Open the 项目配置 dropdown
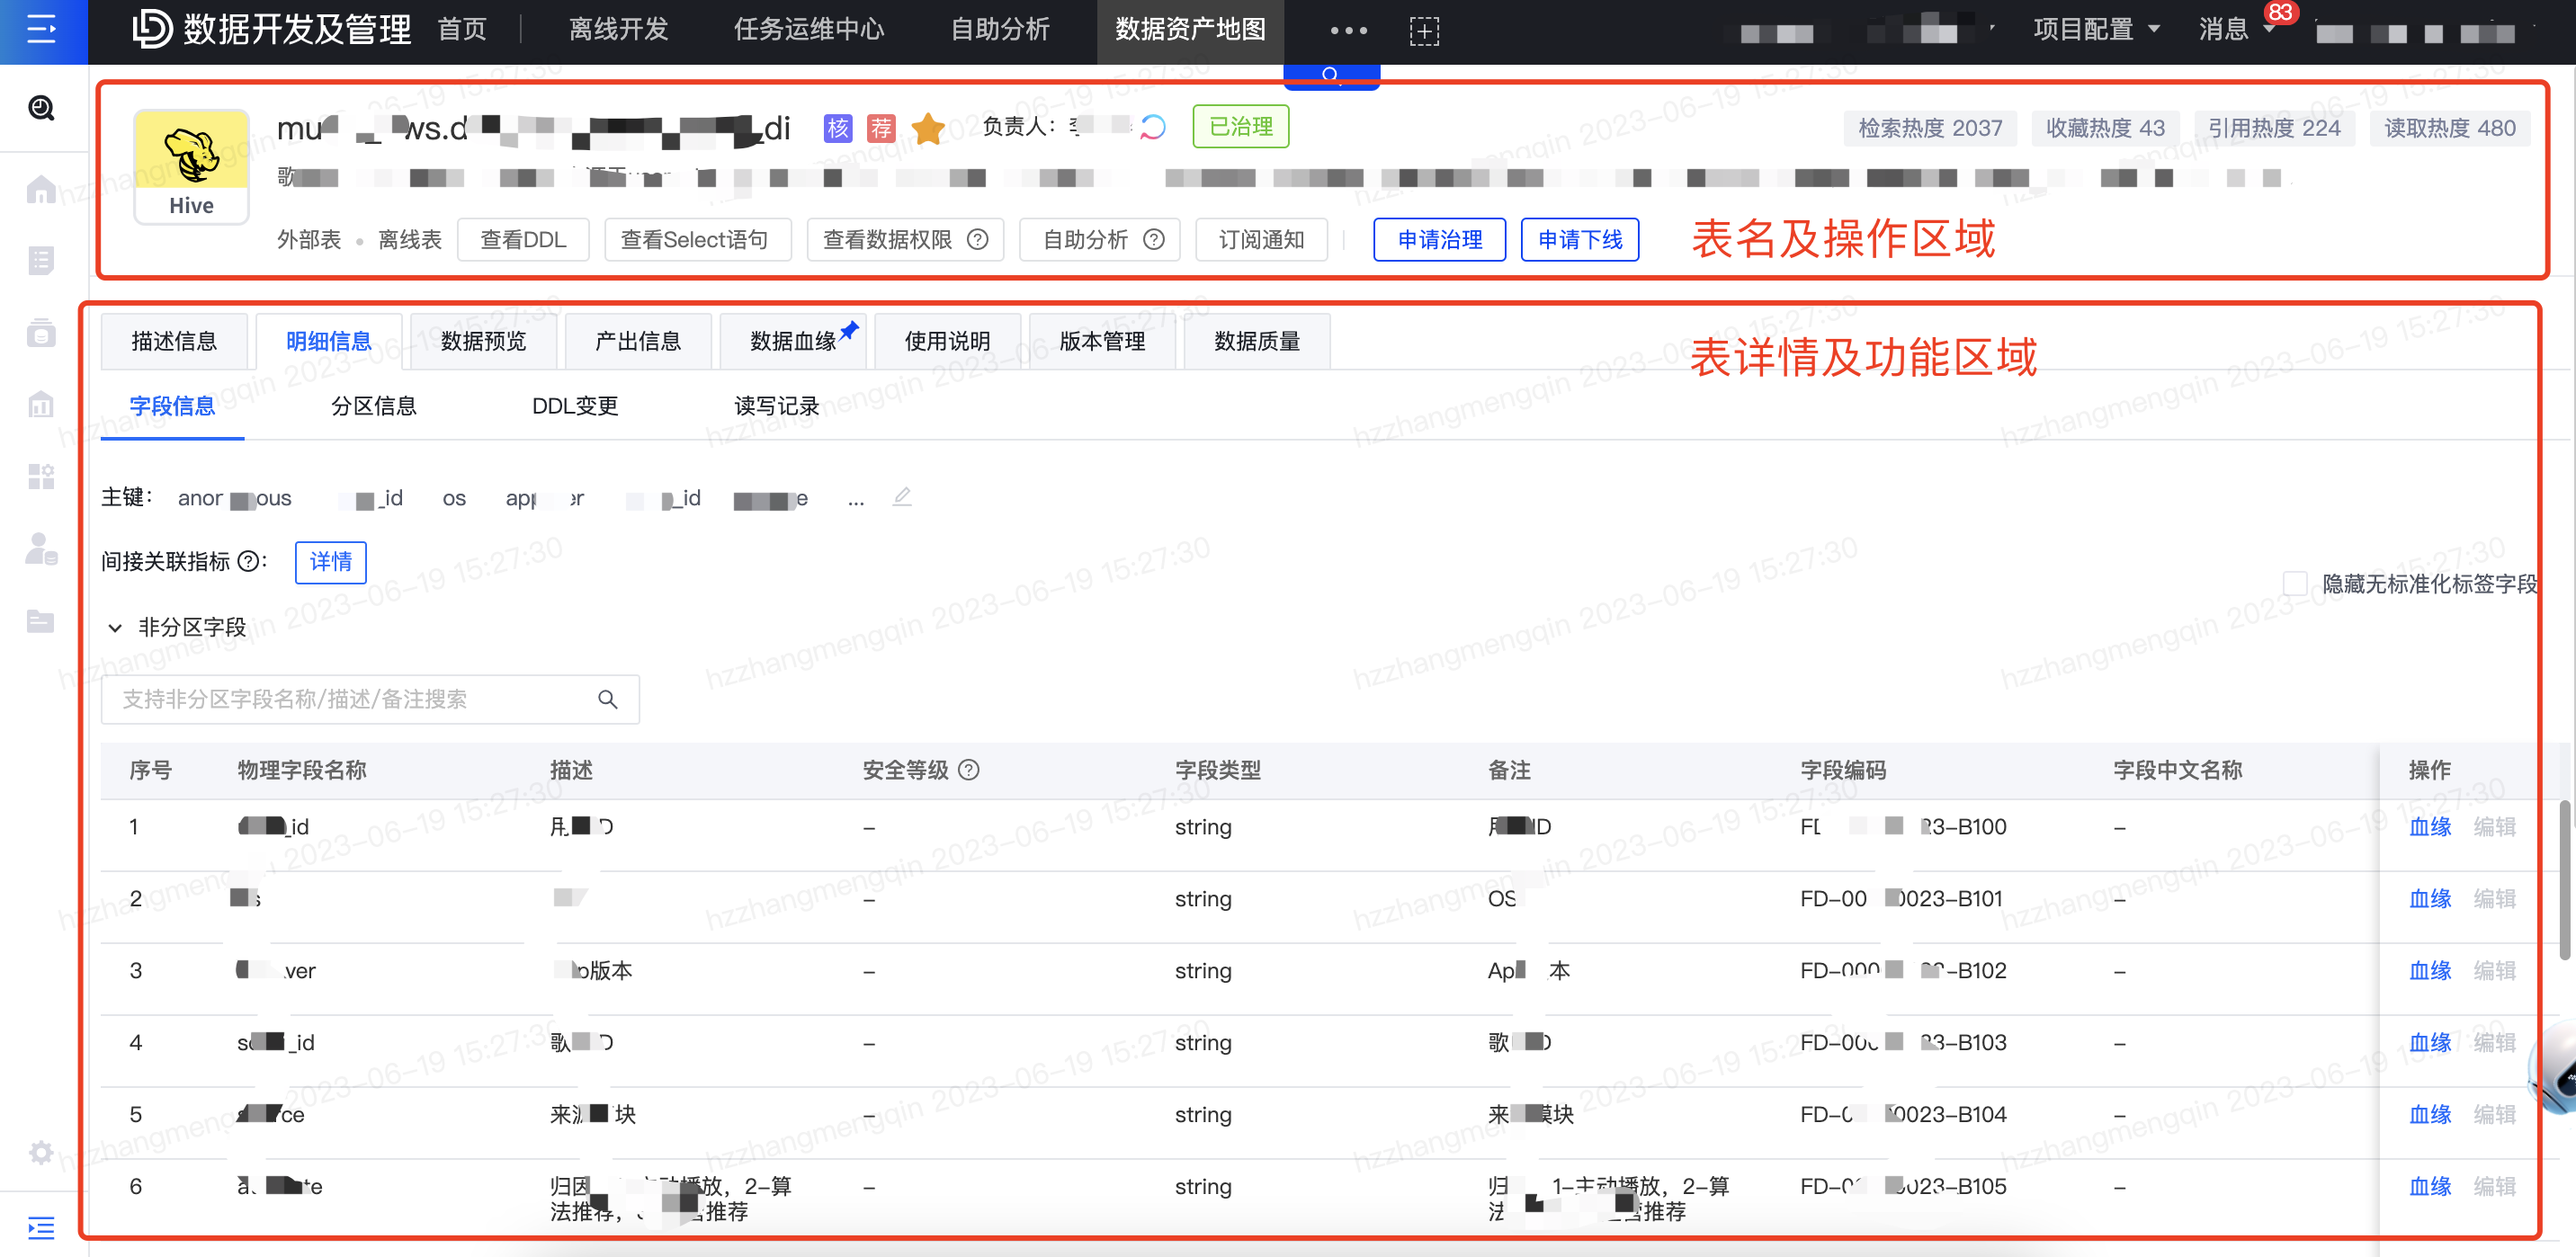Viewport: 2576px width, 1257px height. (2097, 29)
